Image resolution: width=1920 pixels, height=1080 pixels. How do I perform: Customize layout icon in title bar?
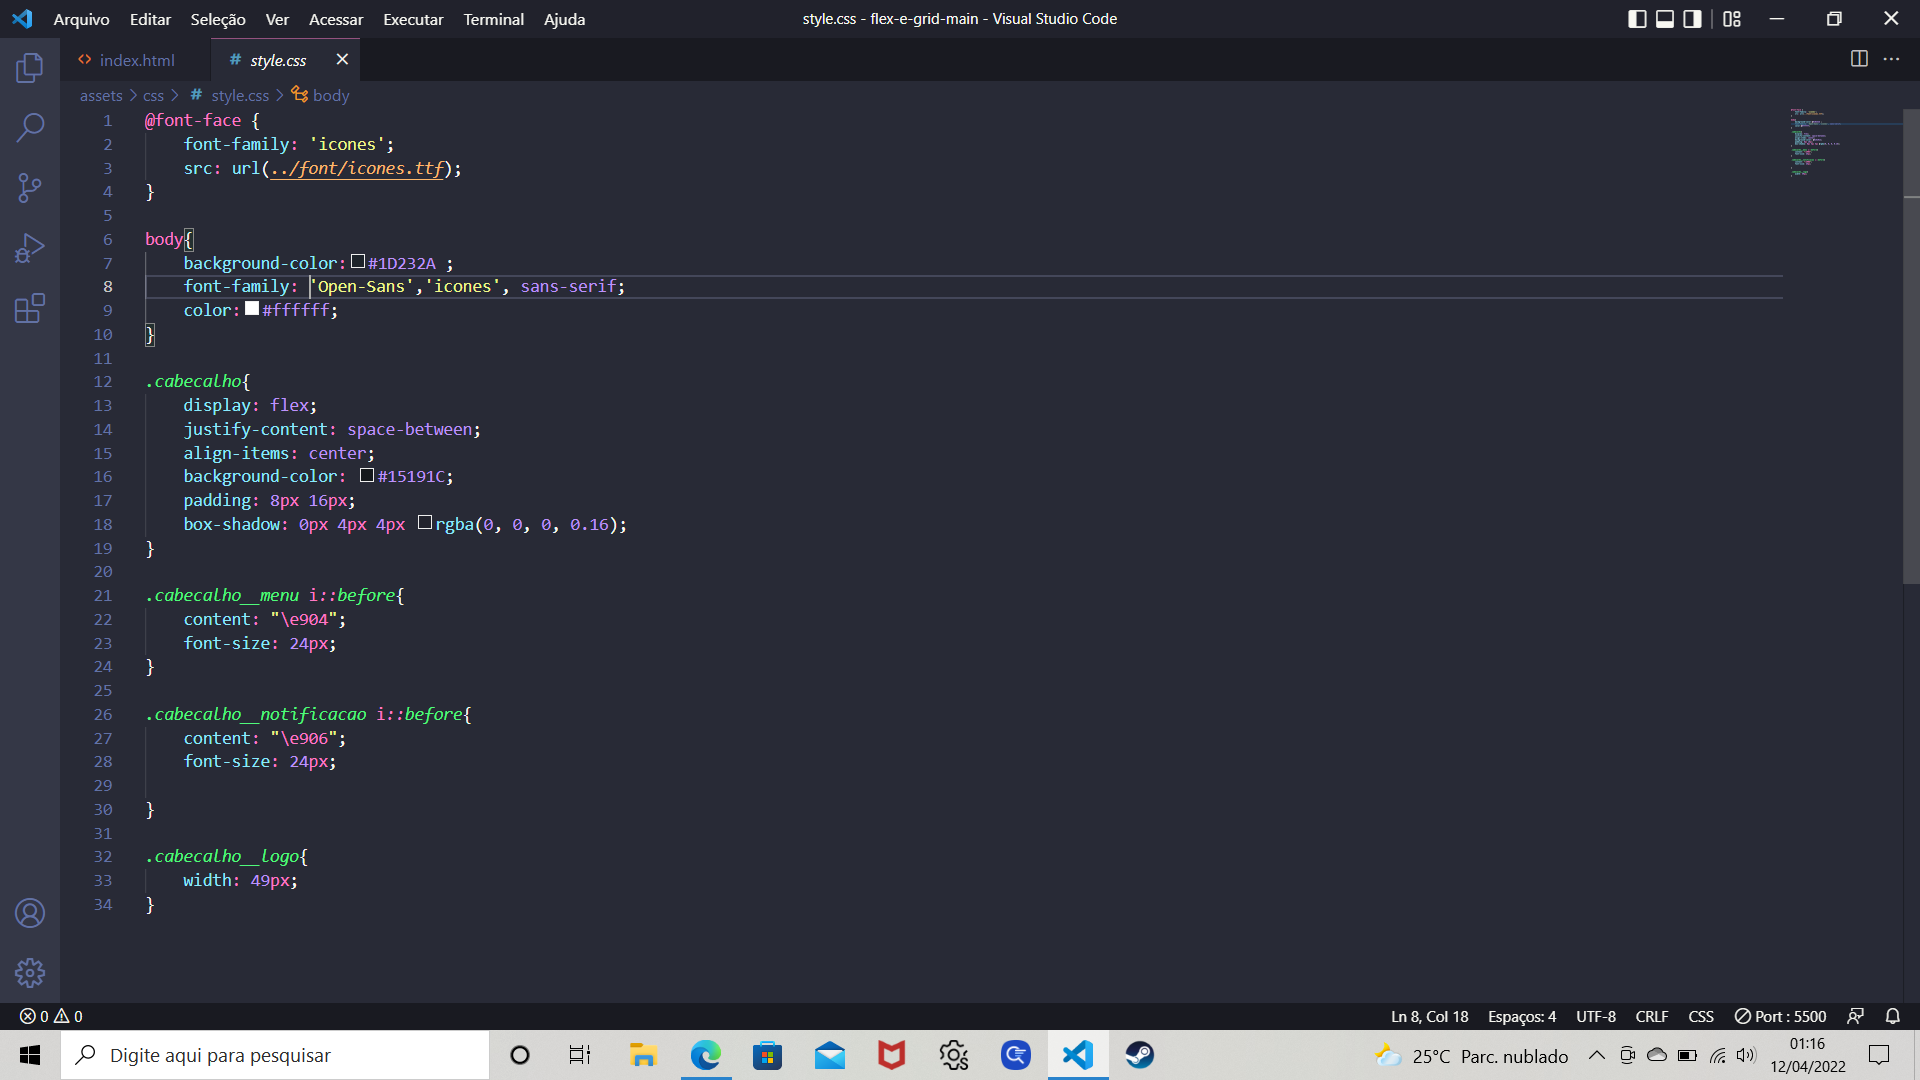point(1732,19)
